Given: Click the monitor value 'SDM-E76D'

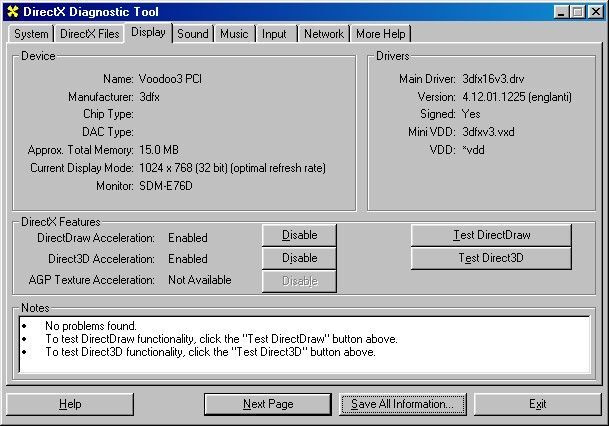Looking at the screenshot, I should (166, 186).
